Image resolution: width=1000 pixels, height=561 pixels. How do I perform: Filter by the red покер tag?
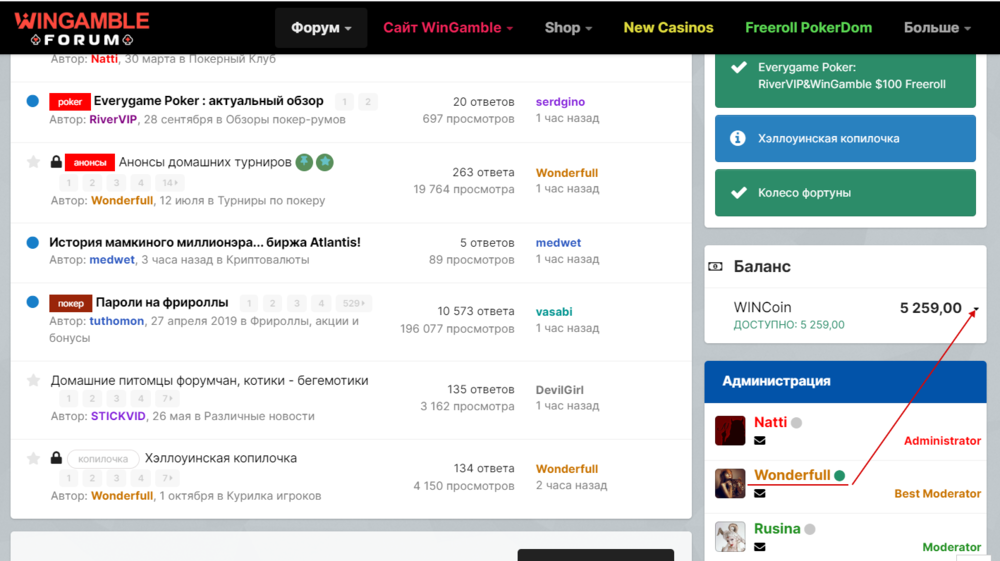pyautogui.click(x=70, y=303)
